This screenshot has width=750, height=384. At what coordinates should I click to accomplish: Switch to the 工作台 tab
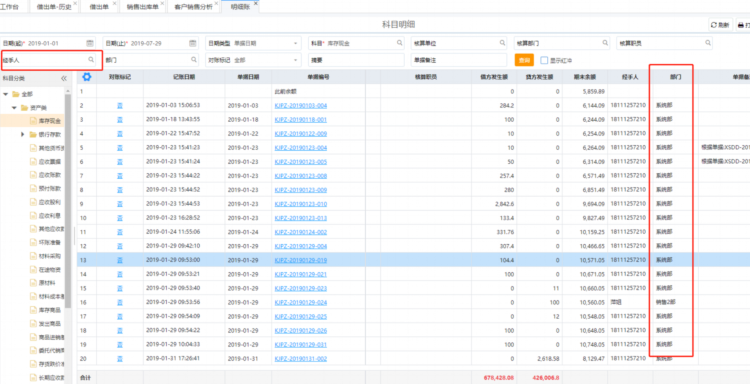[x=10, y=7]
